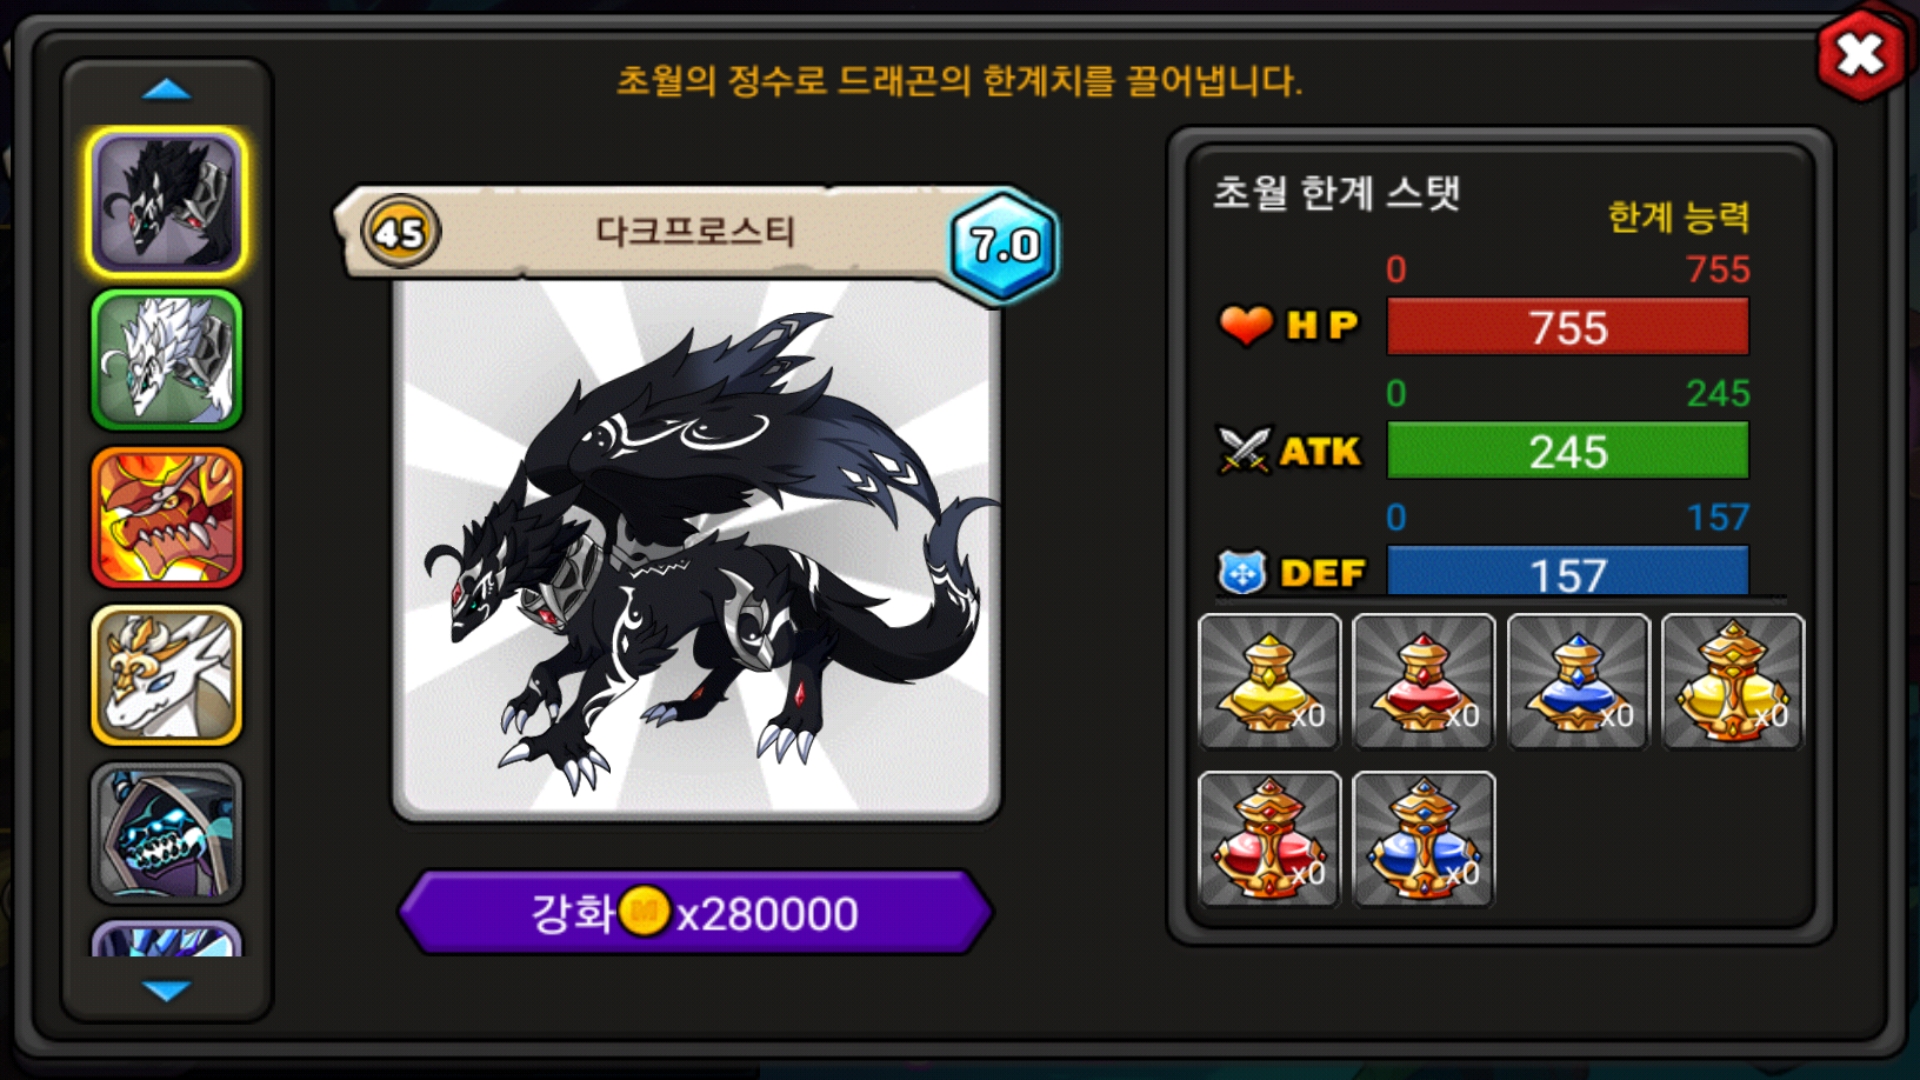The height and width of the screenshot is (1080, 1920).
Task: Select the white frost dragon portrait
Action: click(x=167, y=360)
